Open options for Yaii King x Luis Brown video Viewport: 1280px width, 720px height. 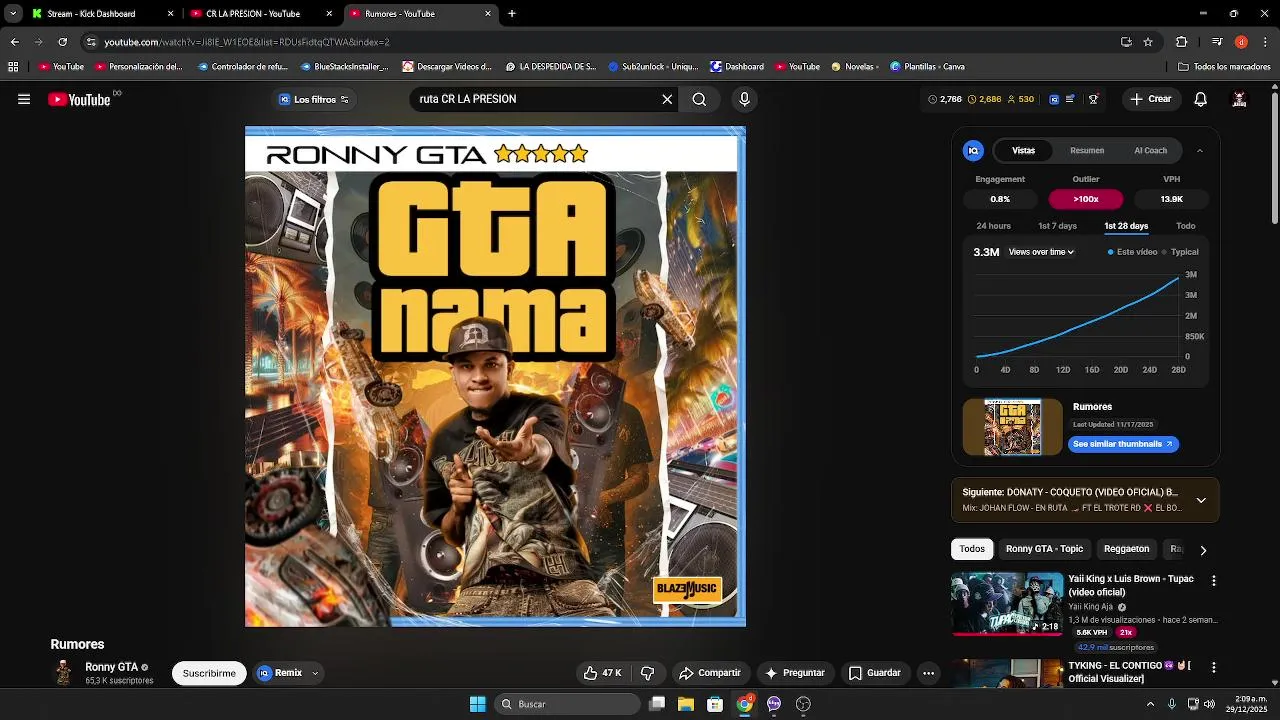[x=1214, y=580]
